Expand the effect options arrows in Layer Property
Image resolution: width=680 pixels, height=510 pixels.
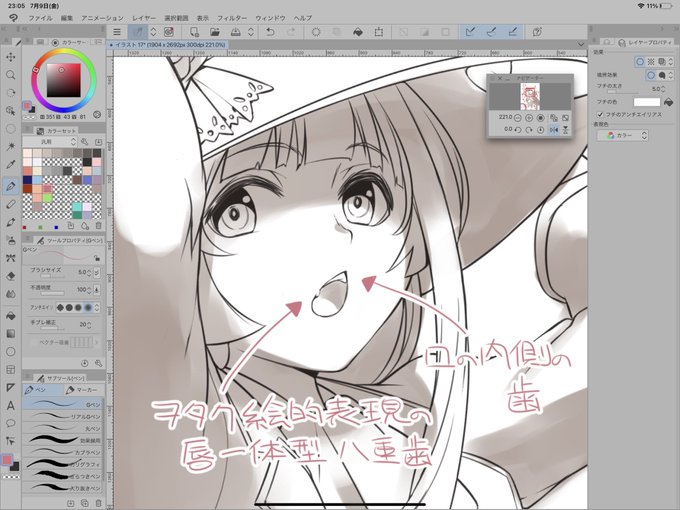click(671, 62)
